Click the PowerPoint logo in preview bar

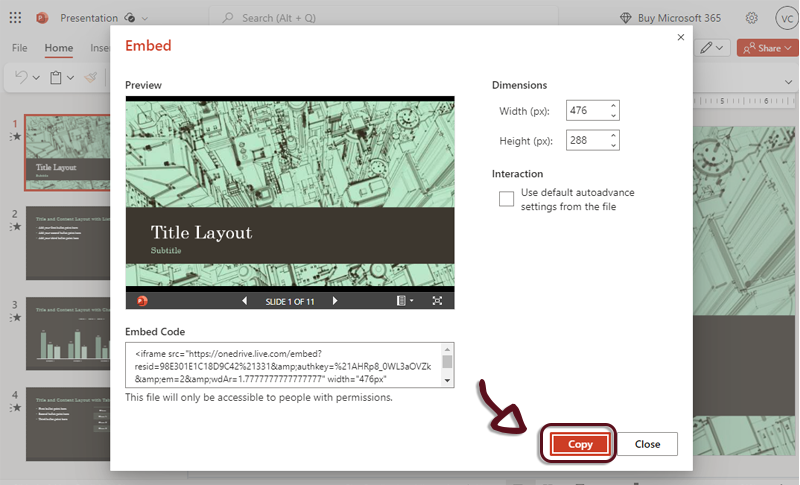141,301
